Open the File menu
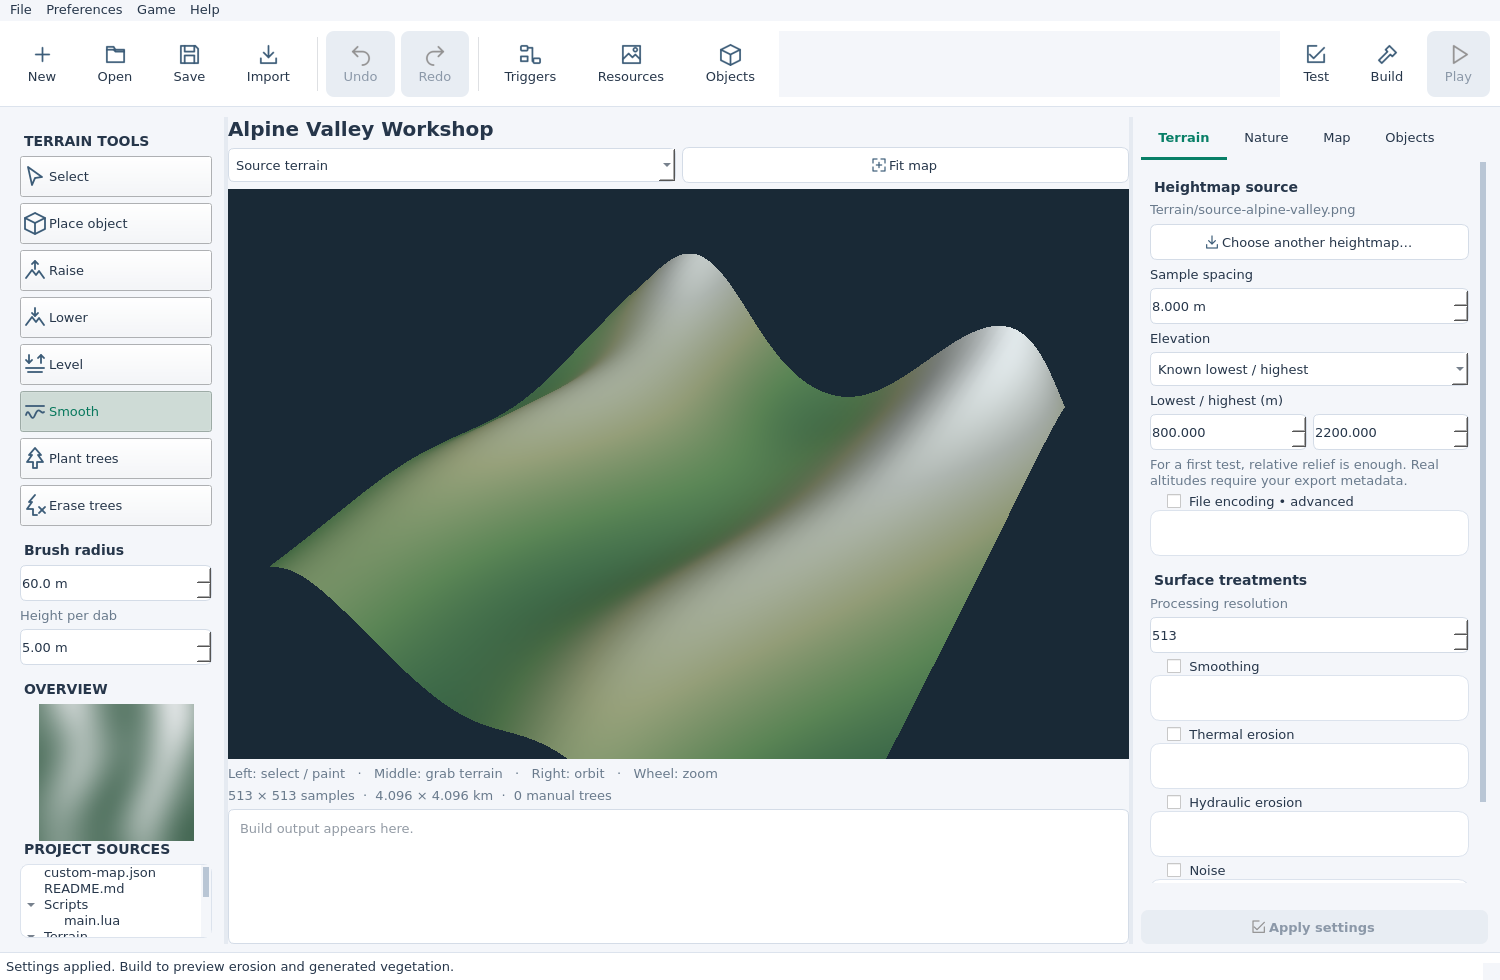 coord(21,10)
